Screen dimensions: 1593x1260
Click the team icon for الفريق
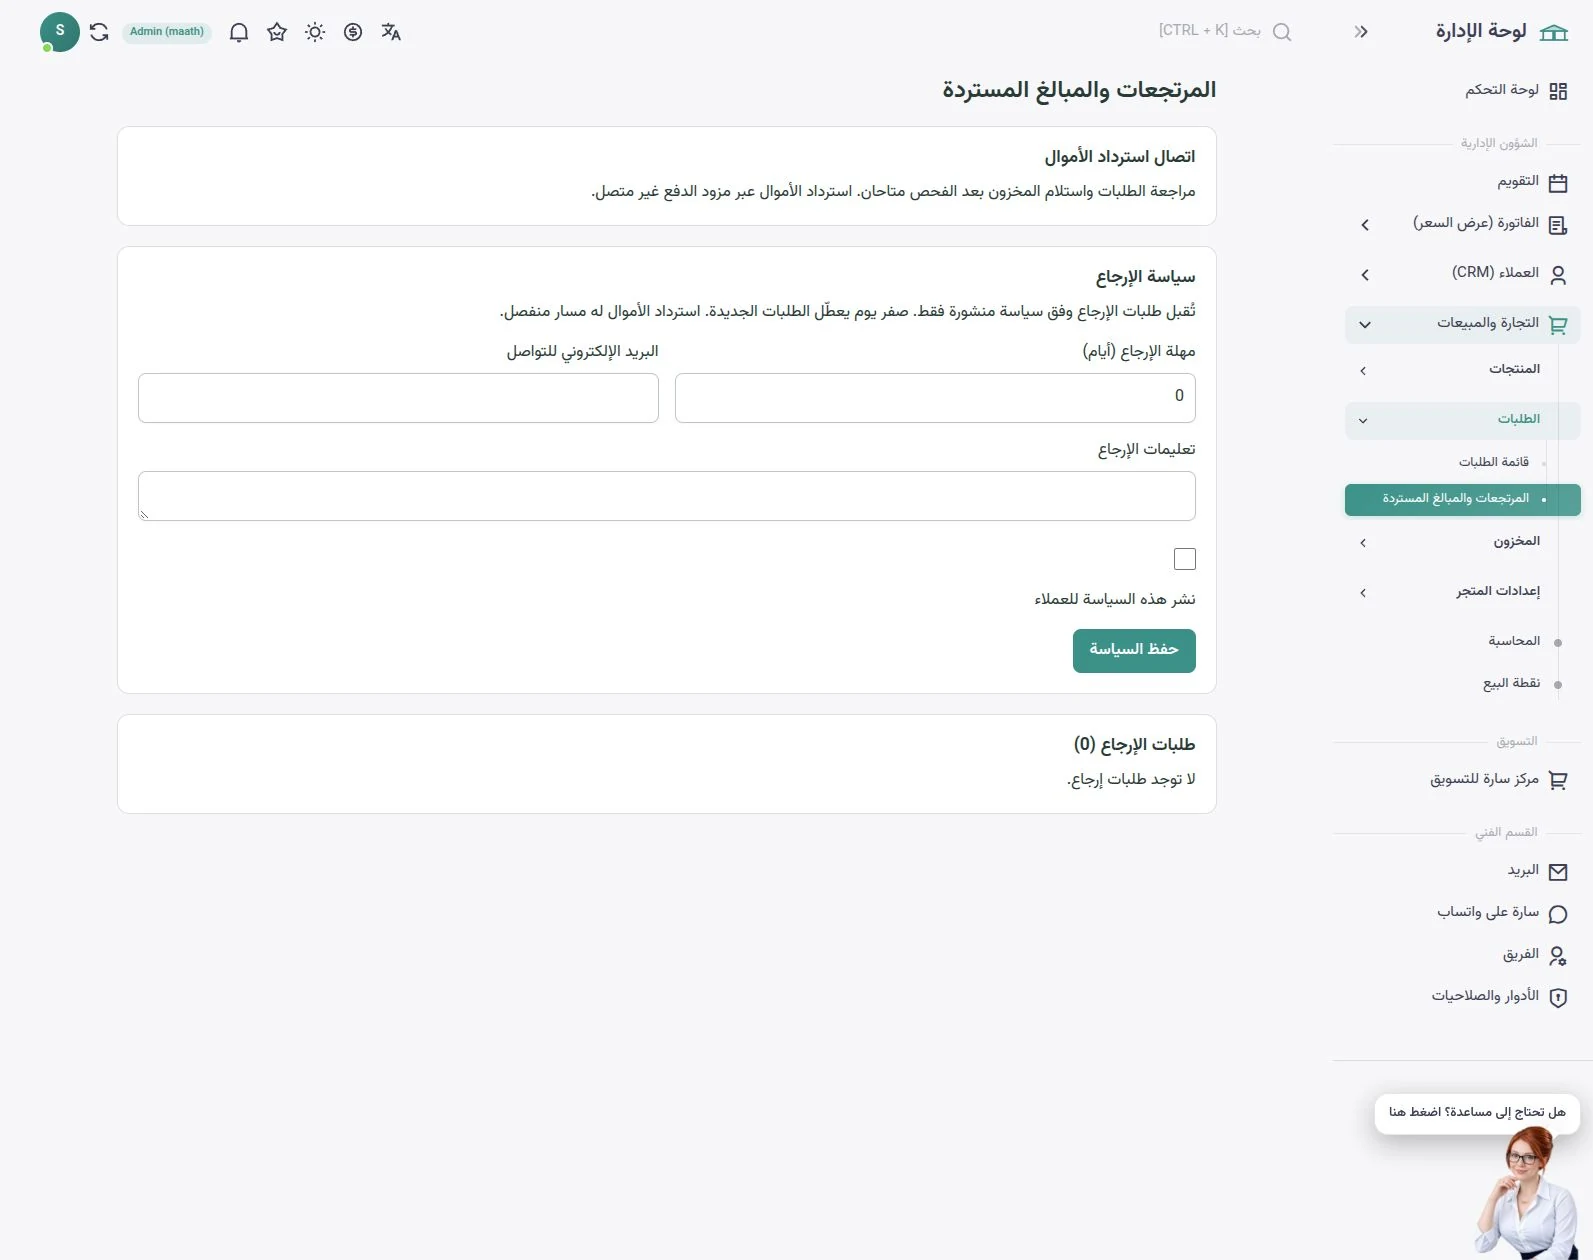coord(1558,956)
